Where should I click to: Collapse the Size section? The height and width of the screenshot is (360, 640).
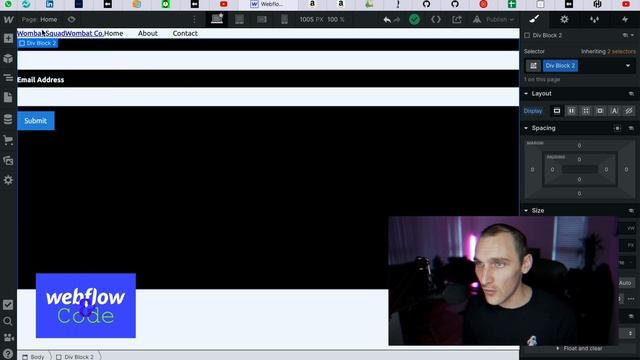pyautogui.click(x=526, y=211)
